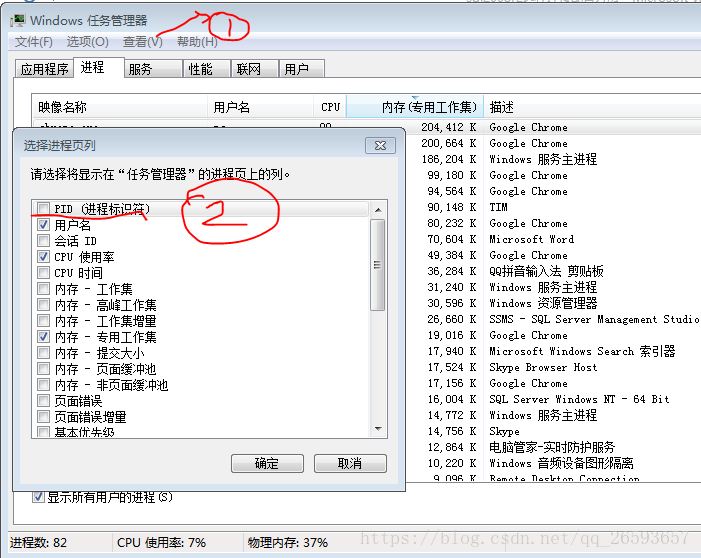Toggle 显示所有用户的进程 checkbox
This screenshot has width=701, height=558.
tap(38, 497)
